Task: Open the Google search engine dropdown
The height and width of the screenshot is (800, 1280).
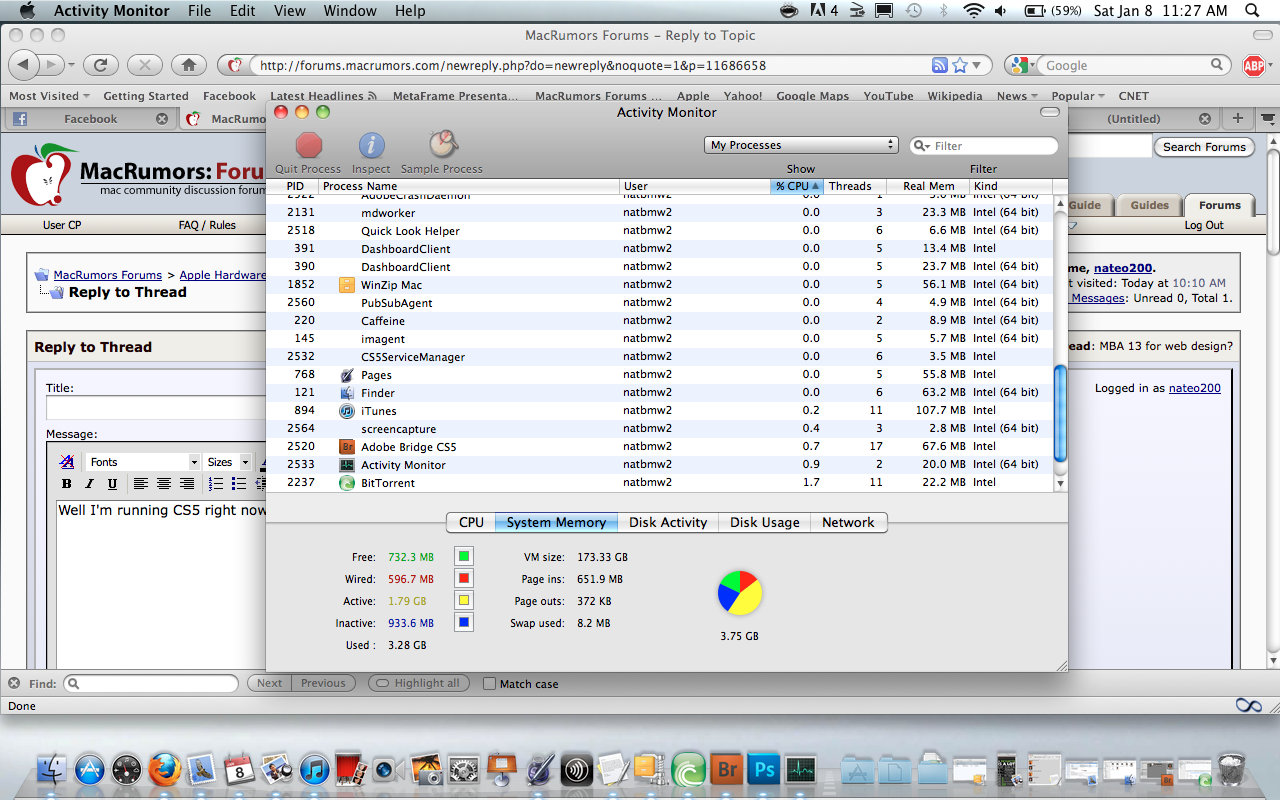Action: 1021,65
